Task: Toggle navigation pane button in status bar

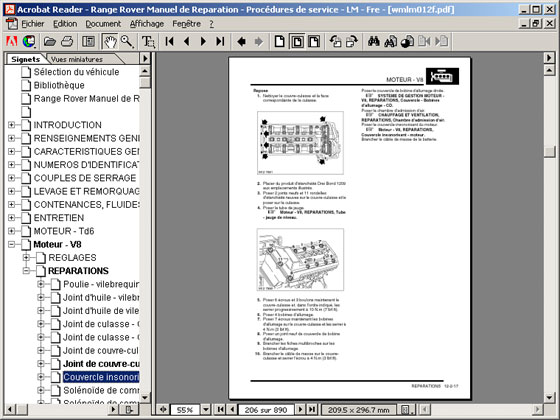Action: pos(163,409)
